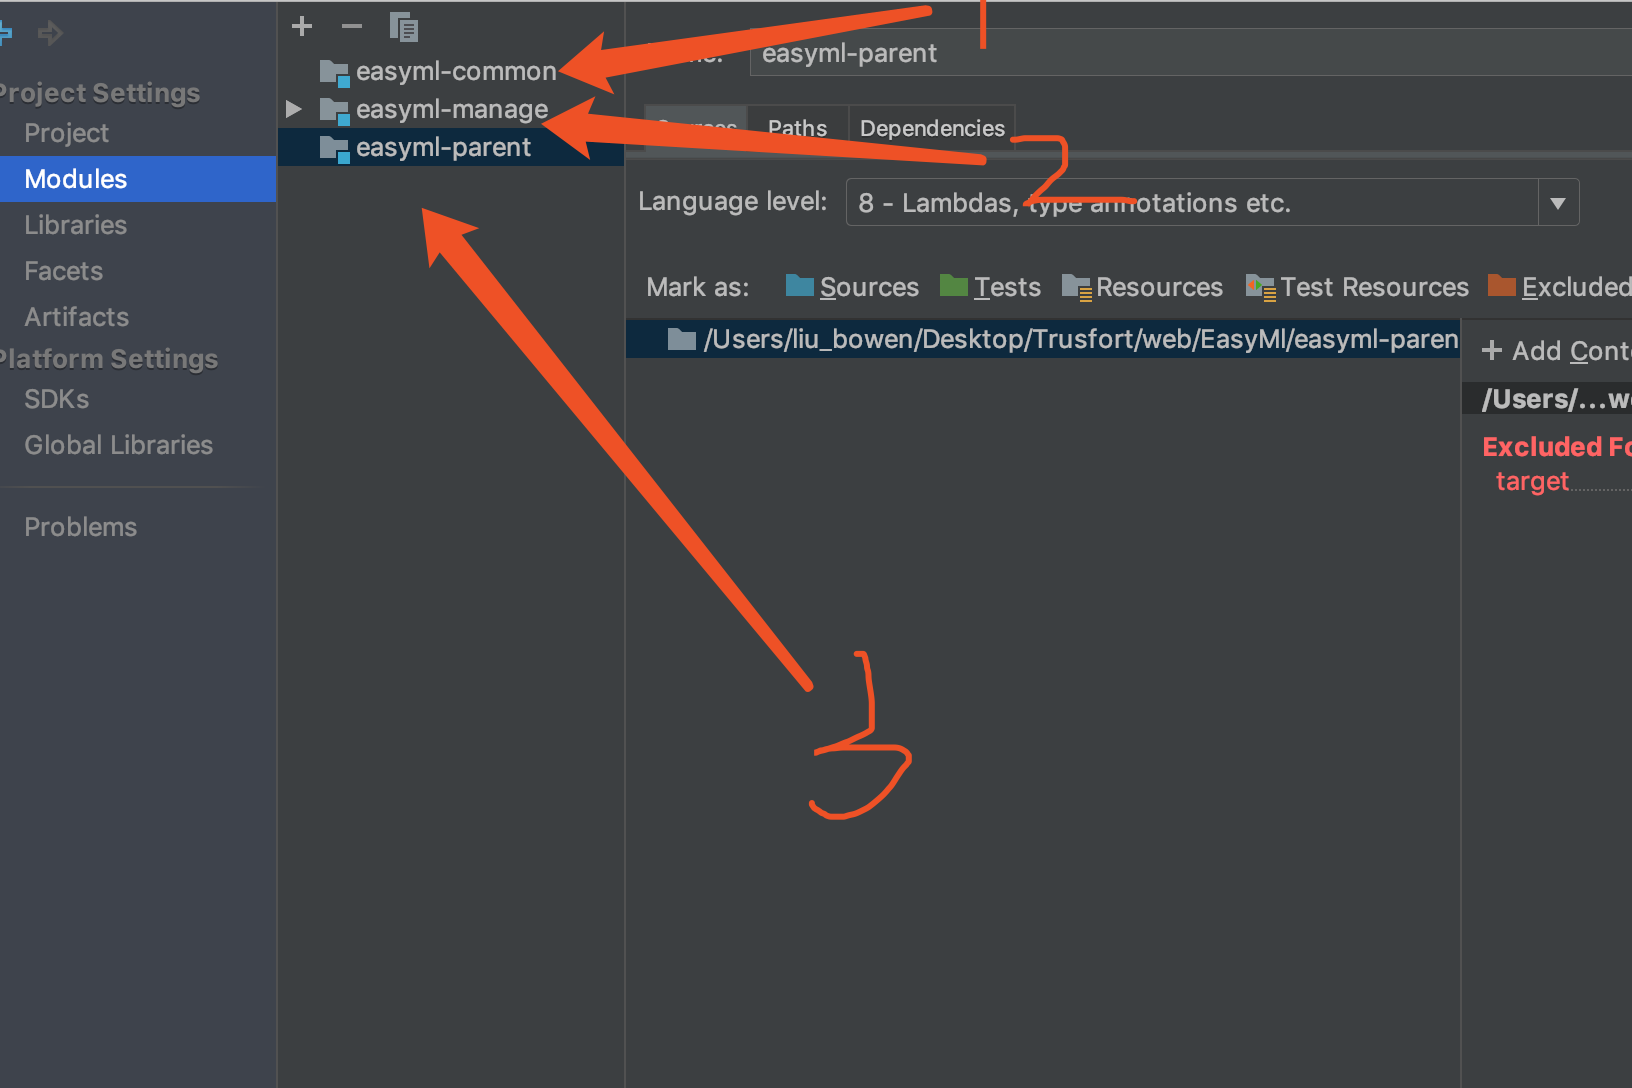The image size is (1632, 1088).
Task: Select easyml-manage in module list
Action: coord(451,110)
